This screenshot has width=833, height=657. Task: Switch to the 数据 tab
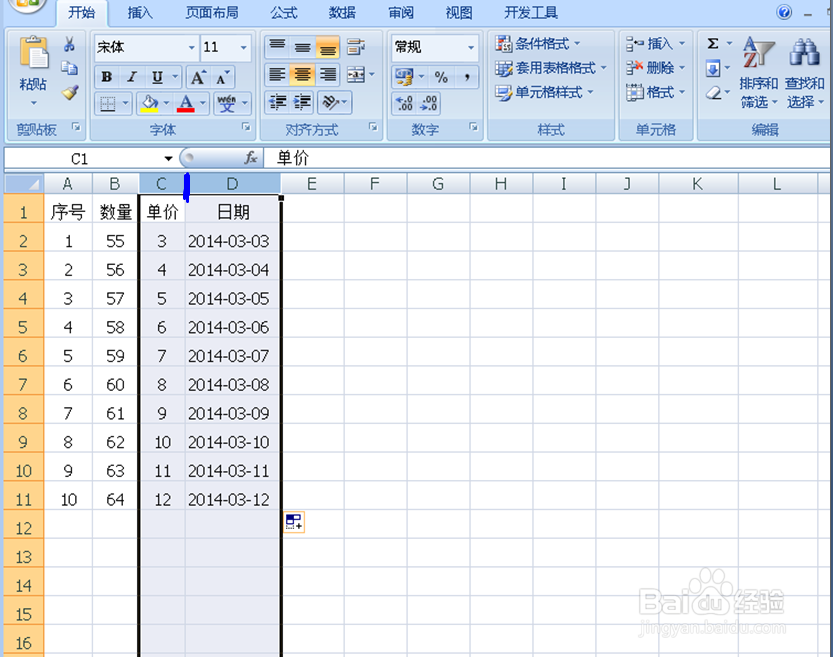click(x=342, y=13)
